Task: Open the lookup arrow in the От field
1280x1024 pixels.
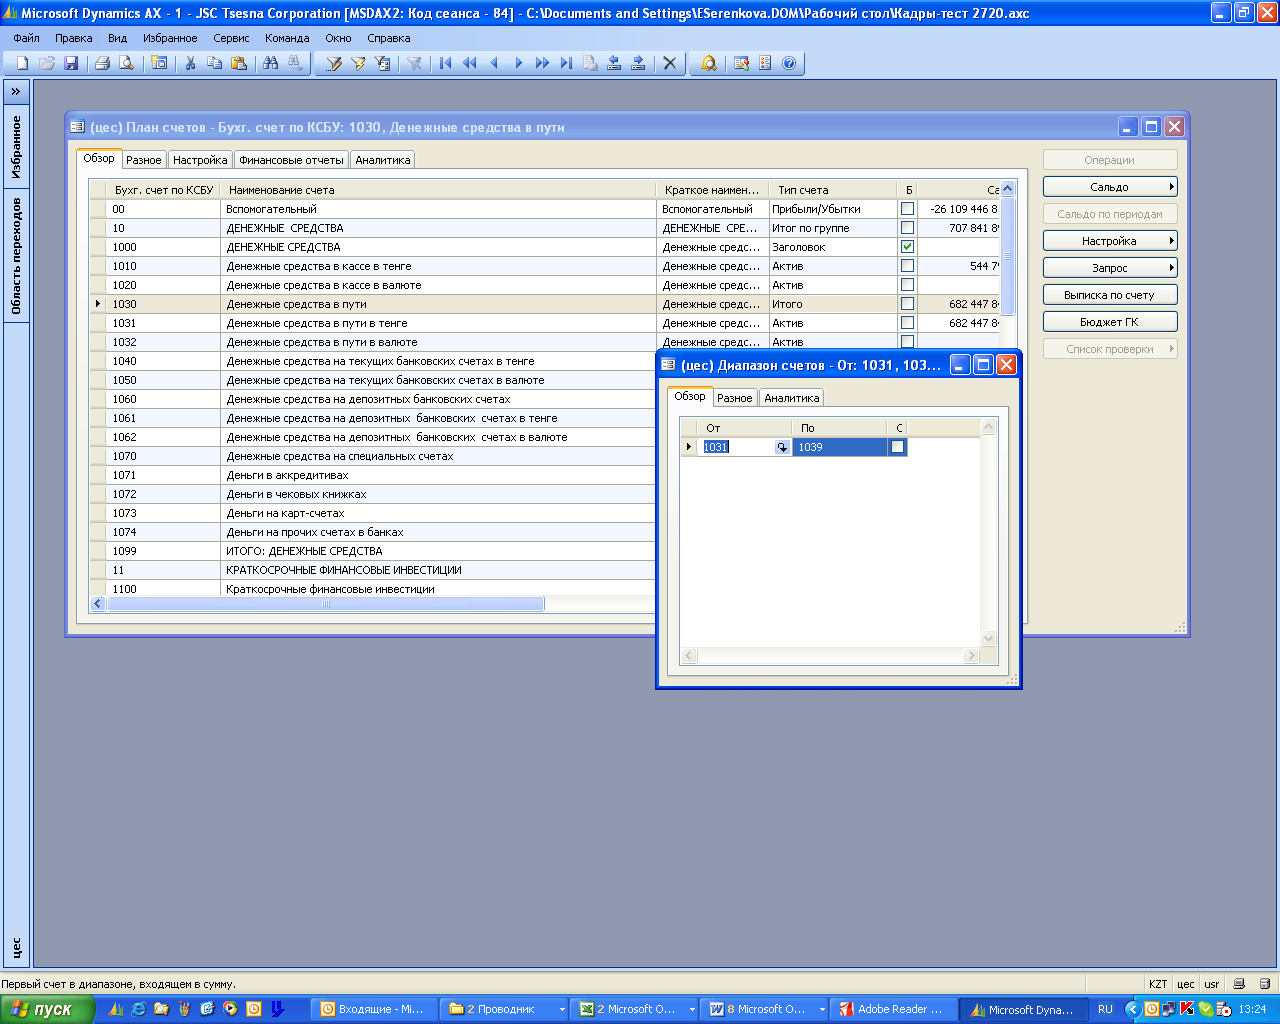Action: (x=782, y=447)
